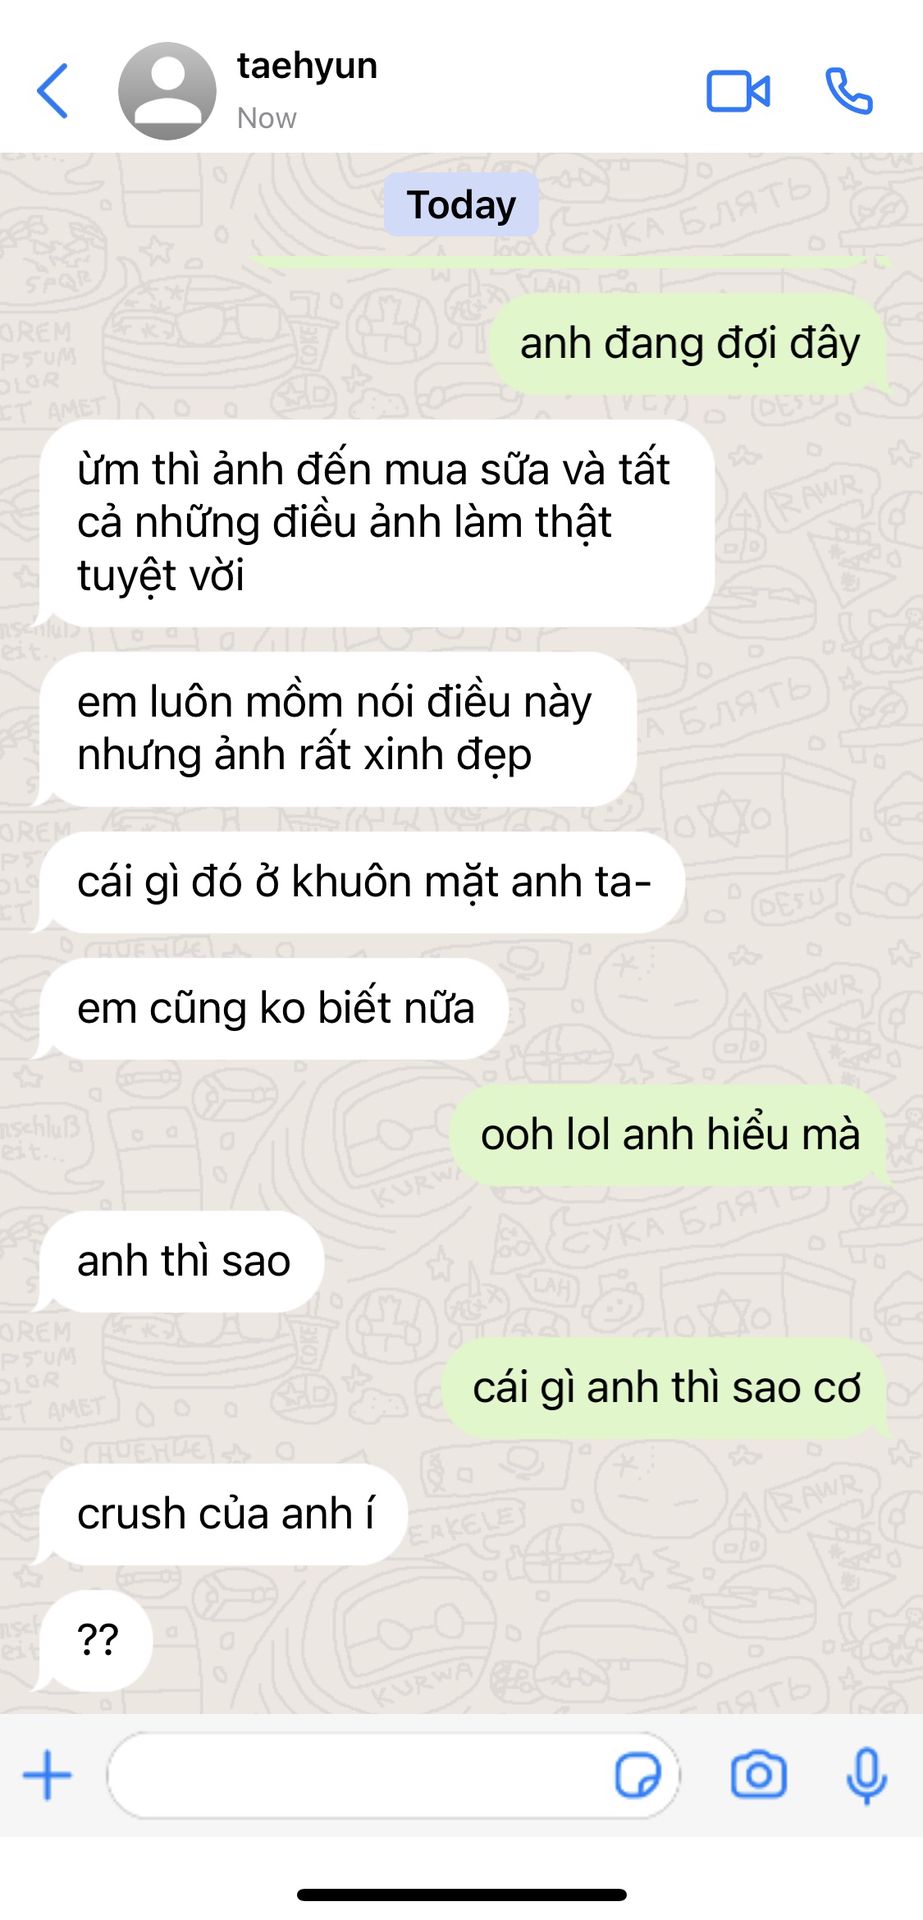Select the message 'anh thì sao'
Image resolution: width=923 pixels, height=1920 pixels.
(181, 1261)
